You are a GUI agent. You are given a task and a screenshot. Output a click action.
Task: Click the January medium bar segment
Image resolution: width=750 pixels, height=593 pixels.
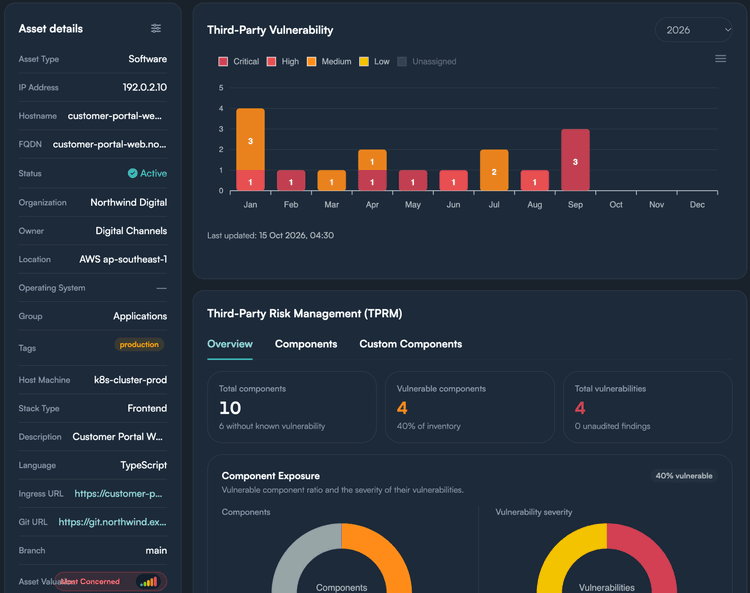250,139
